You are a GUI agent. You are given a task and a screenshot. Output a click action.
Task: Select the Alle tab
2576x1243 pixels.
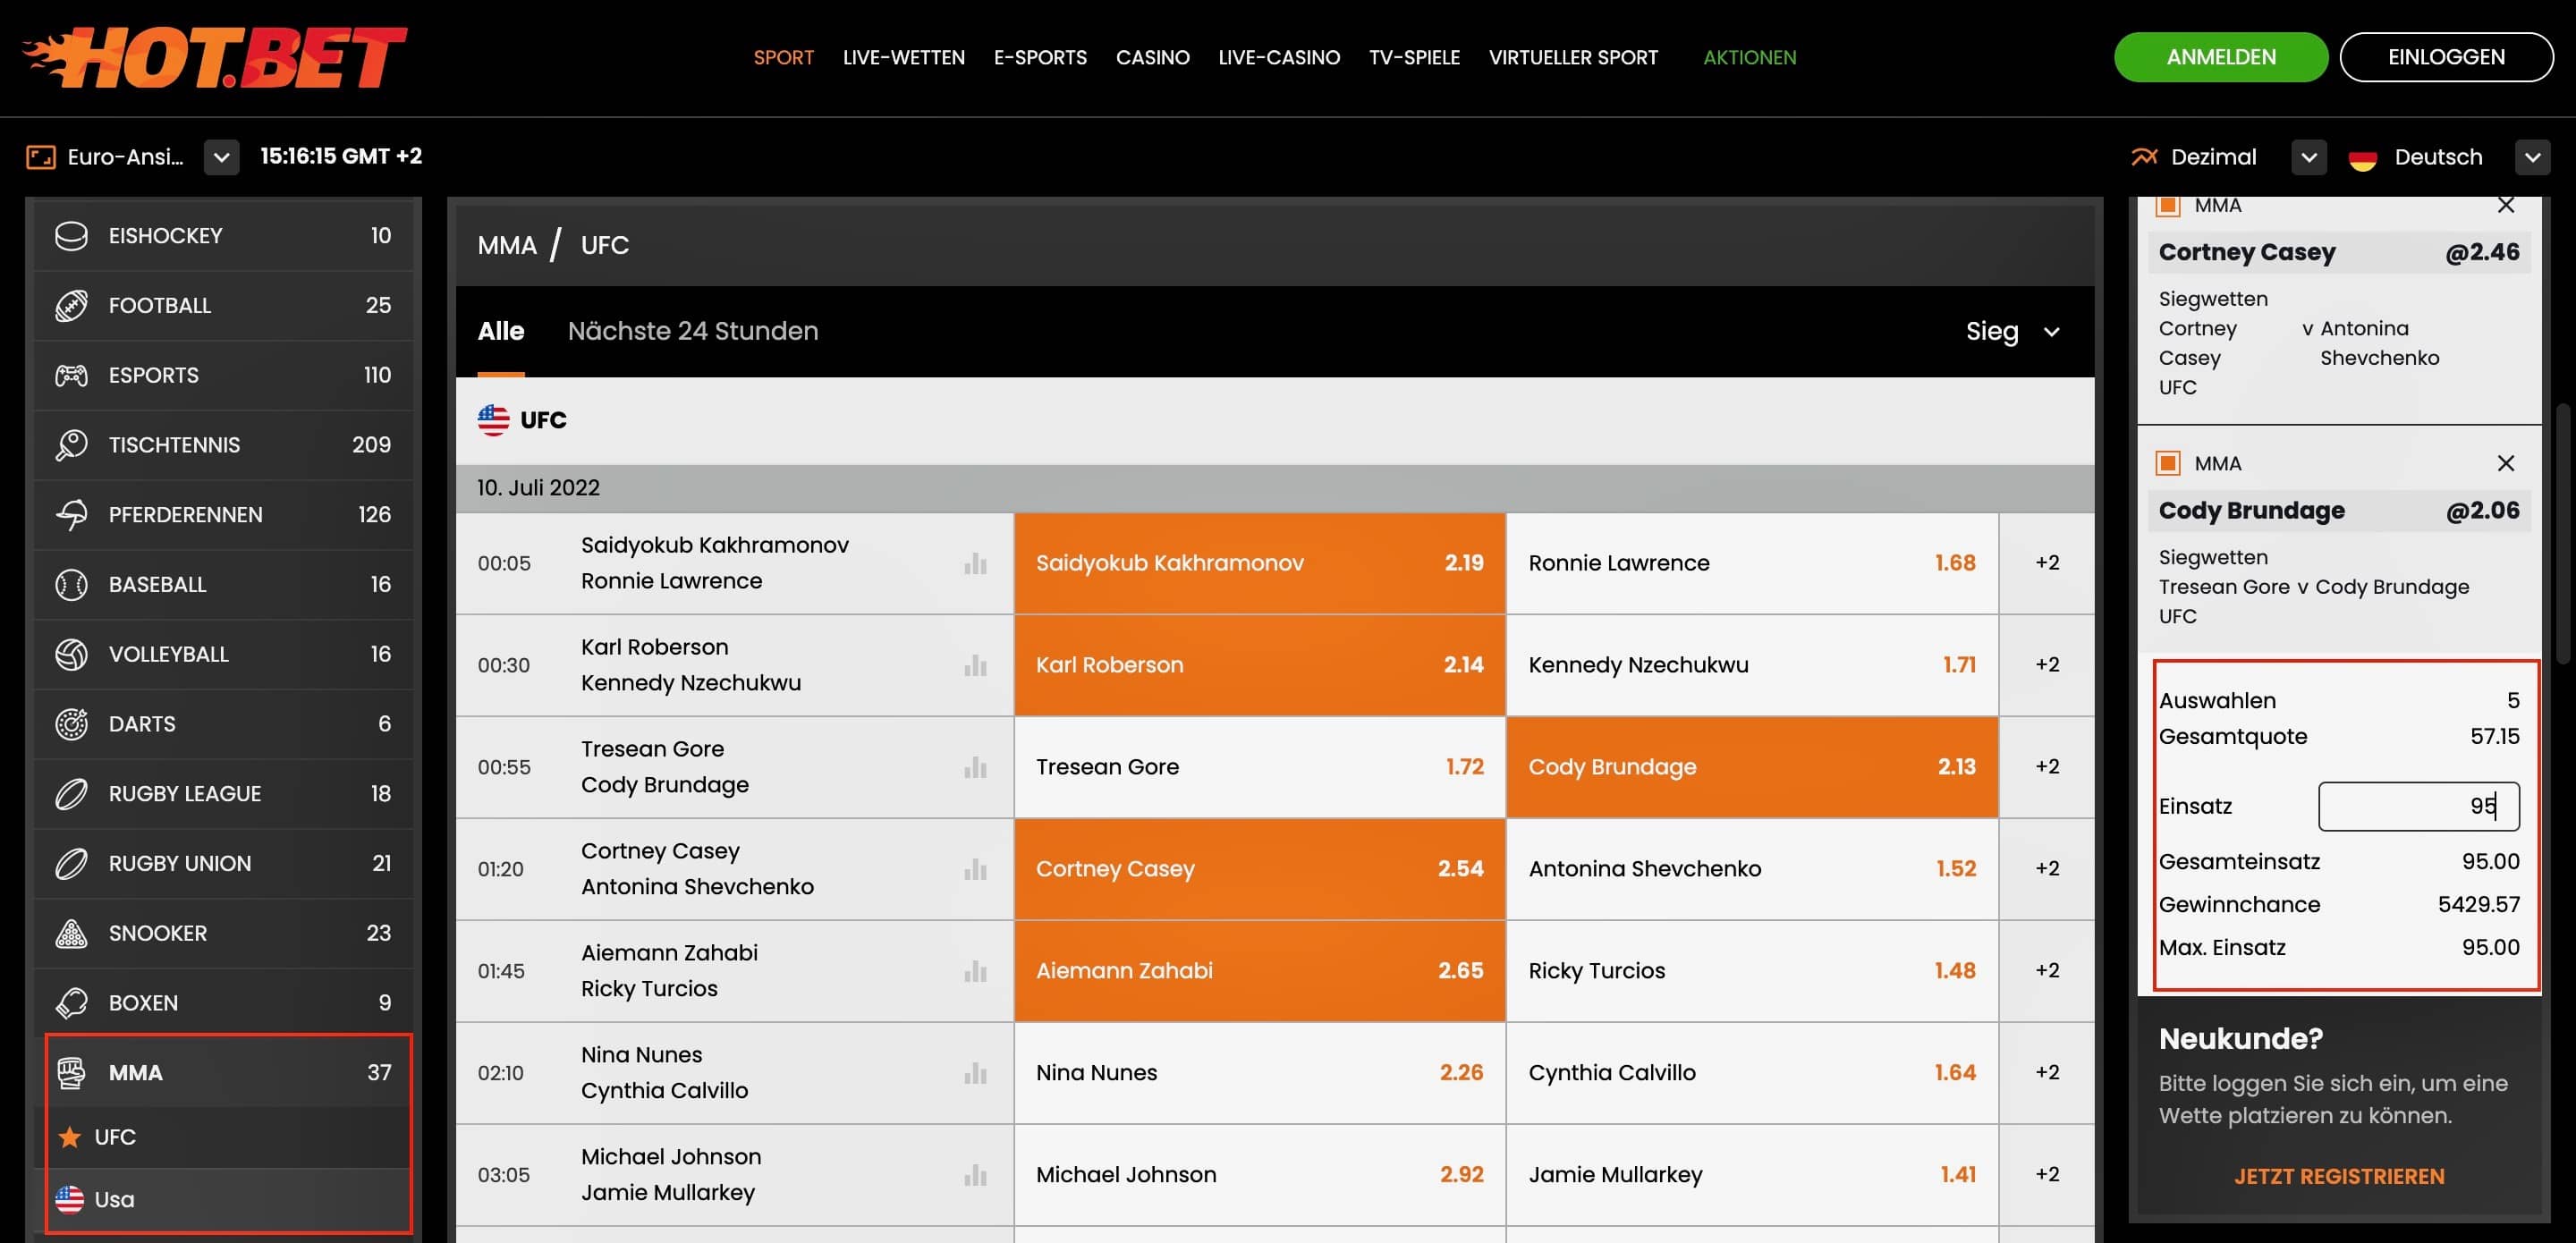(501, 331)
